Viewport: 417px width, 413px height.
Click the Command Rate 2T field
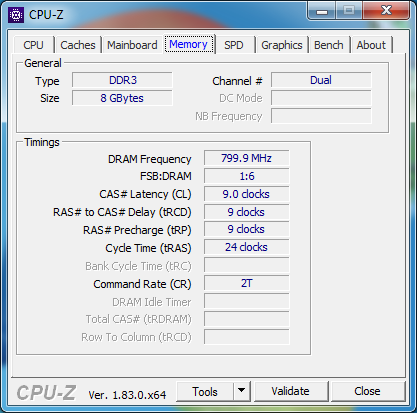[x=247, y=283]
